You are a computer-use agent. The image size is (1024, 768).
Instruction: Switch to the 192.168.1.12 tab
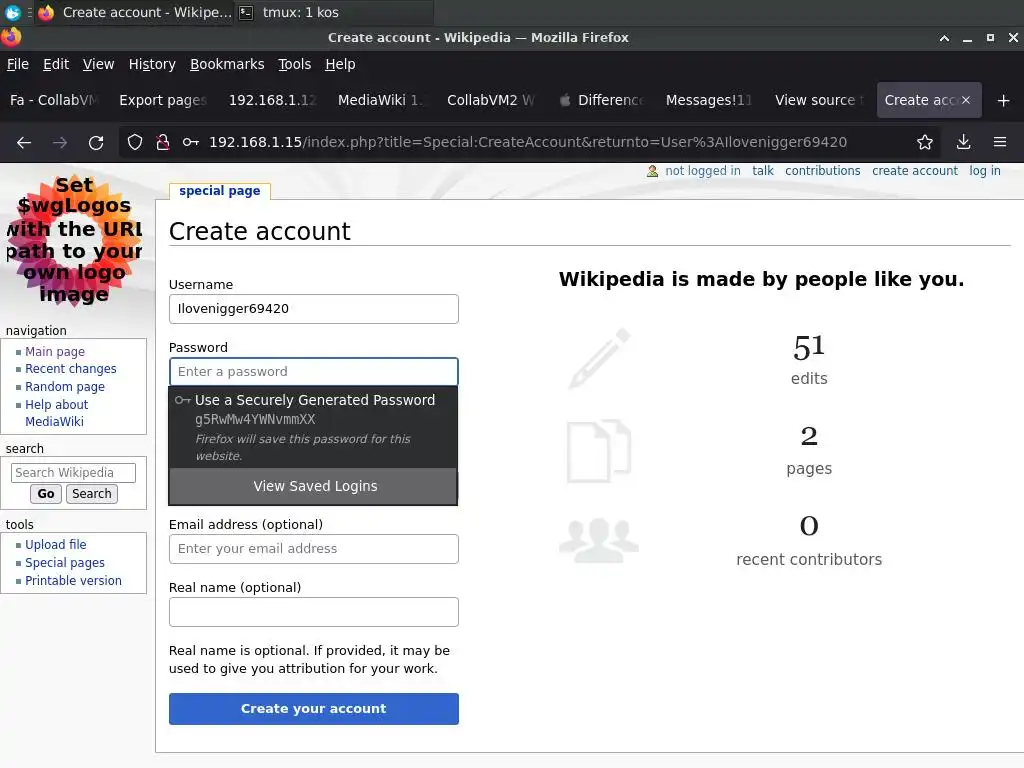pos(272,100)
